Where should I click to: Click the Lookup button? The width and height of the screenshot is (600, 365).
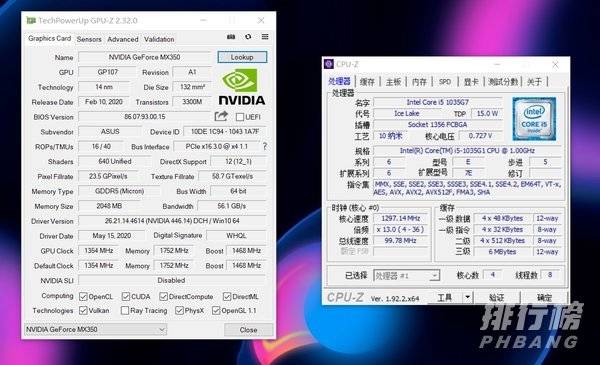(242, 57)
